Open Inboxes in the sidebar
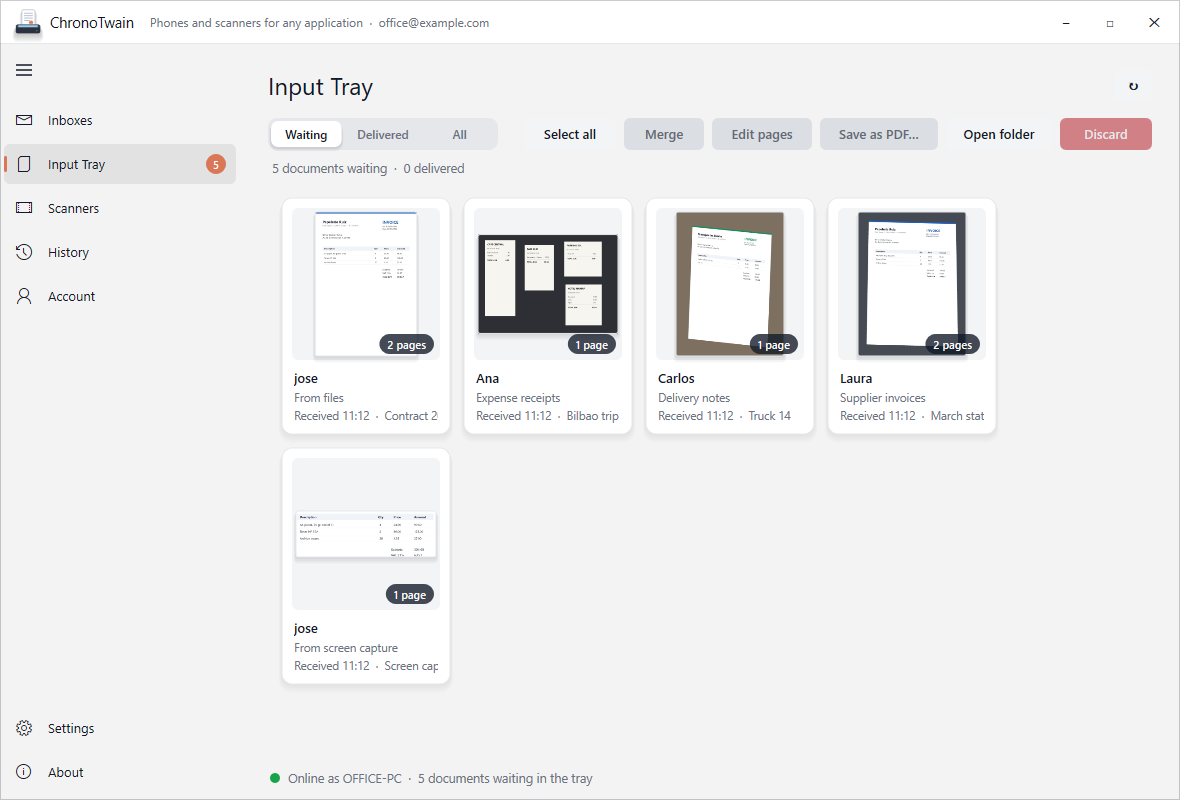The width and height of the screenshot is (1180, 800). pyautogui.click(x=120, y=120)
